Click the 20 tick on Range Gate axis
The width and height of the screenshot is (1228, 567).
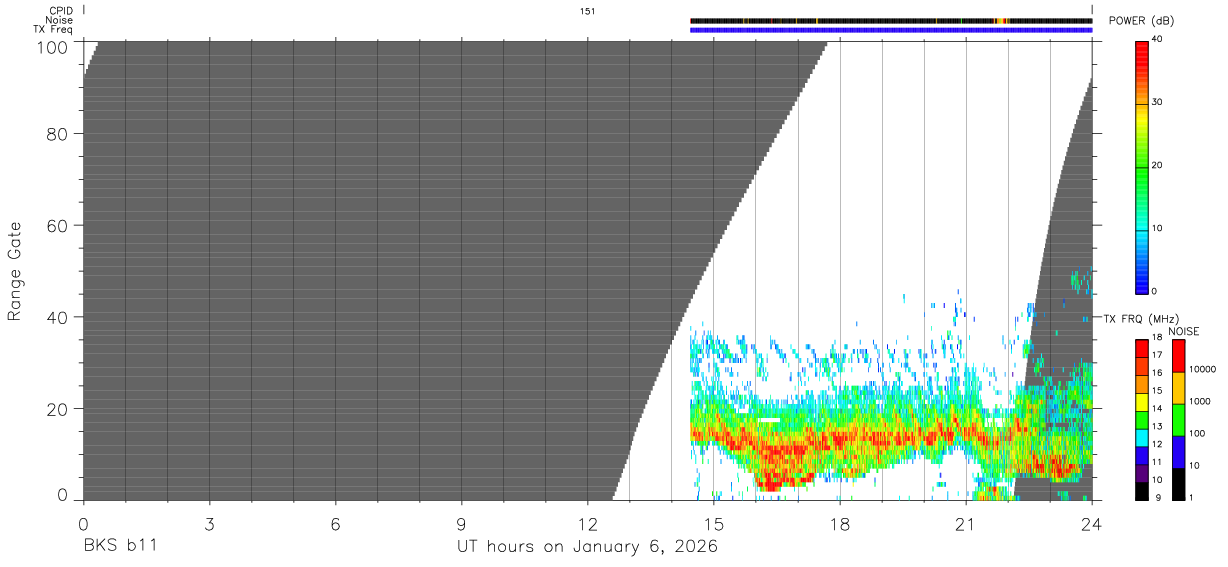pos(57,409)
